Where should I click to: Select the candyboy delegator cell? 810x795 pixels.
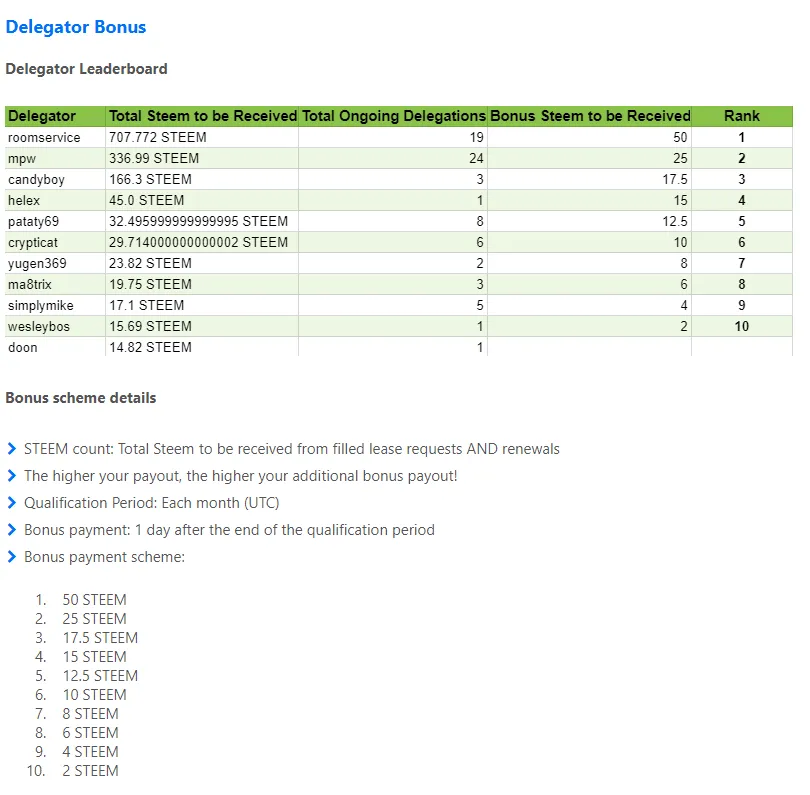[55, 179]
